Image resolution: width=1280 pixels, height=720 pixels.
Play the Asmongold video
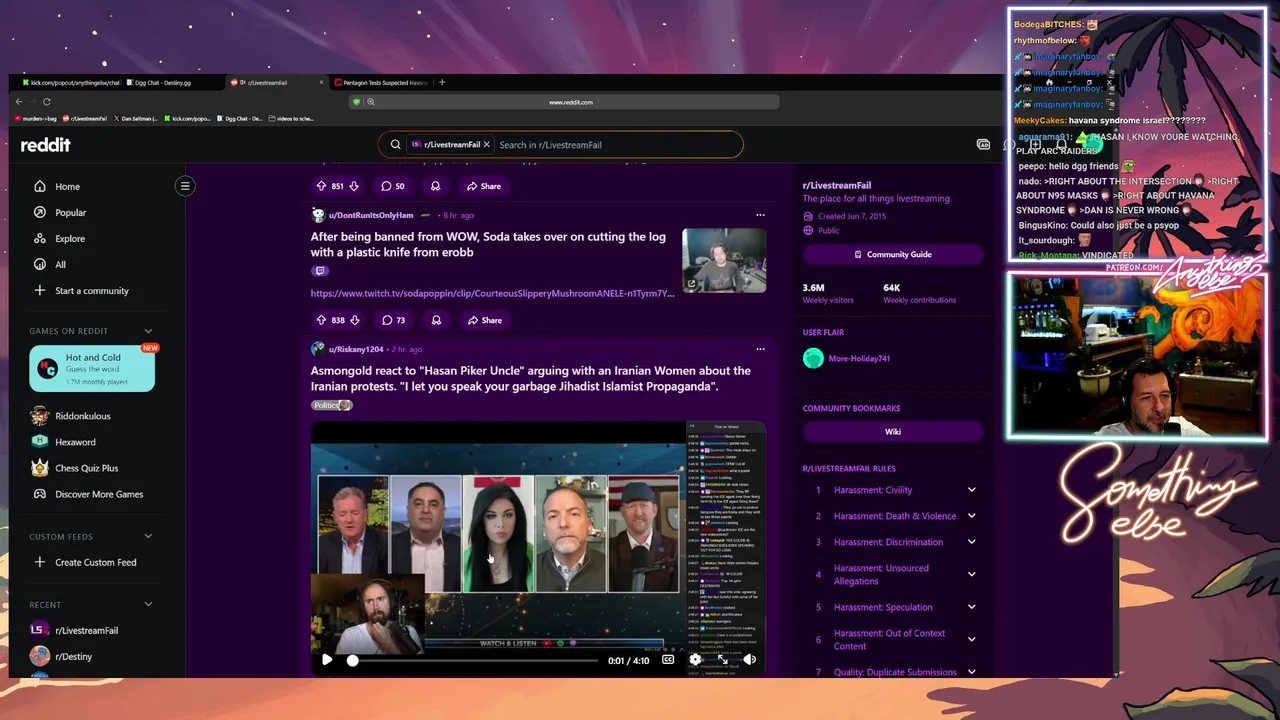pyautogui.click(x=327, y=660)
